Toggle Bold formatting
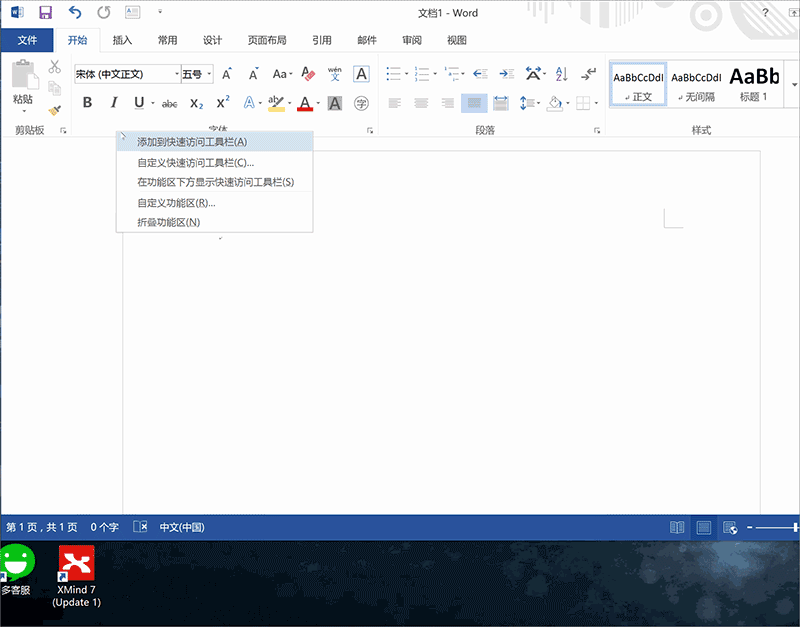Viewport: 800px width, 627px height. pos(87,103)
